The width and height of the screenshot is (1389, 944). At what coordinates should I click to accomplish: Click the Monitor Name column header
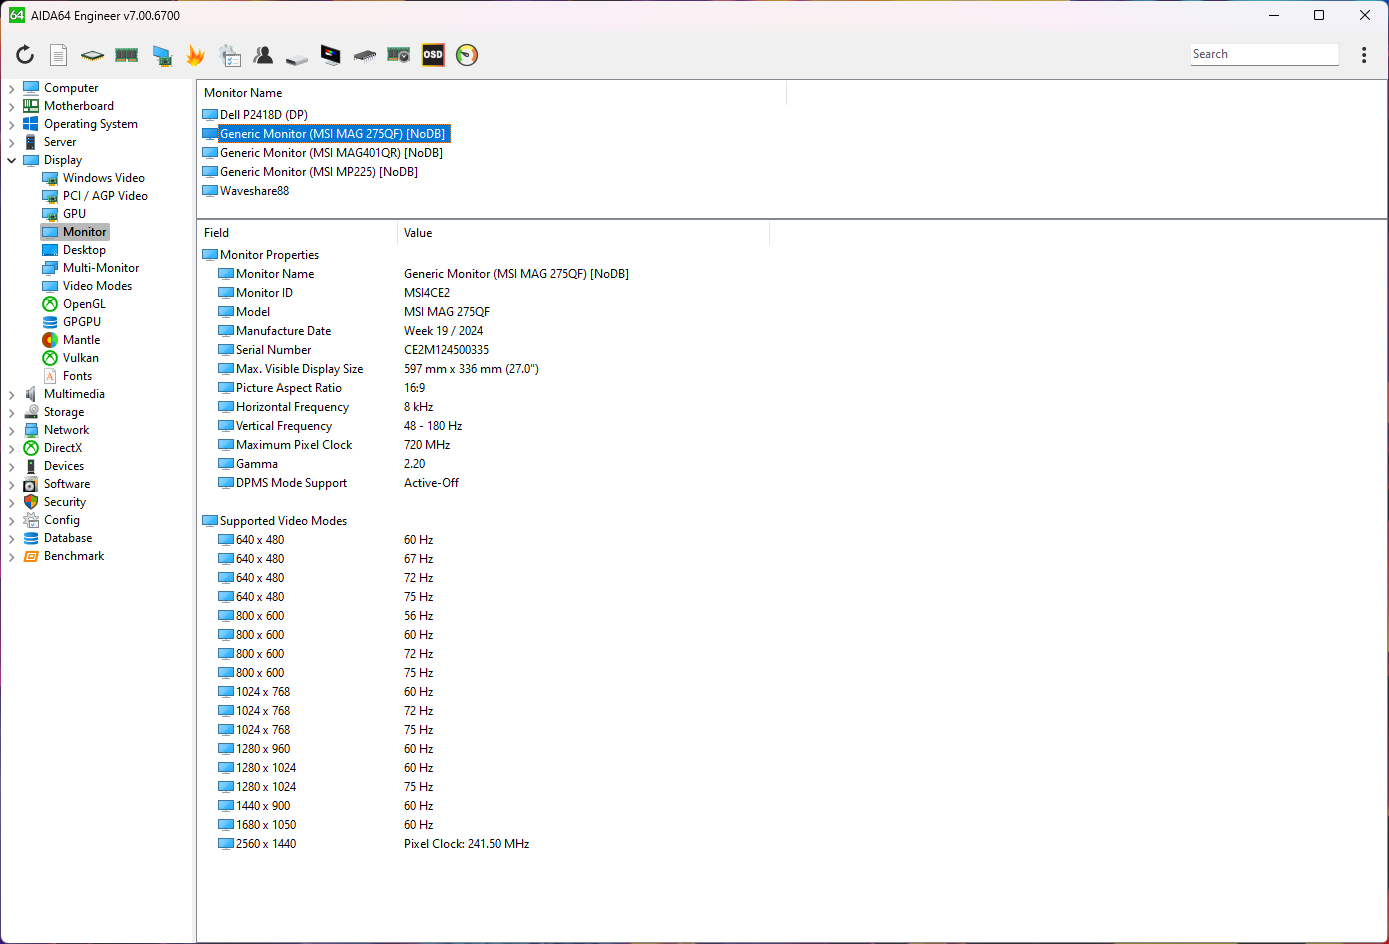point(491,93)
